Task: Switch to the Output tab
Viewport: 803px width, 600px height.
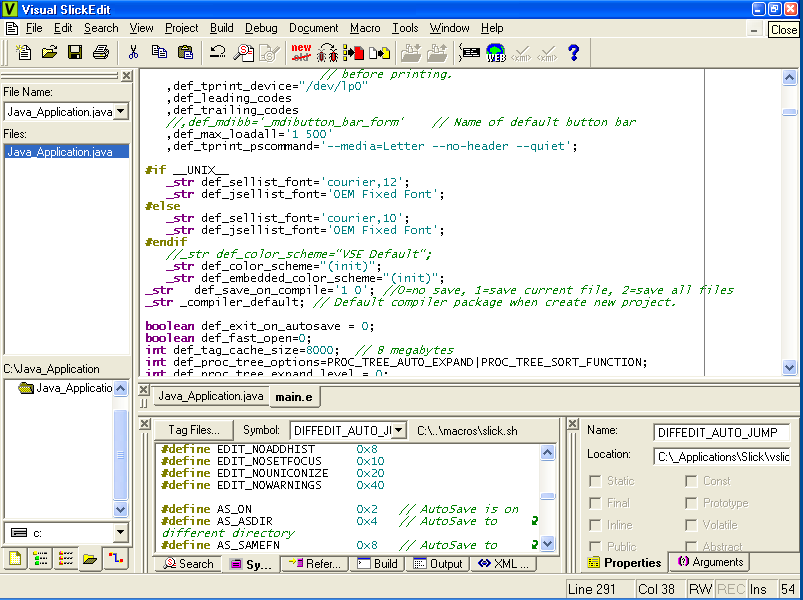Action: click(438, 564)
